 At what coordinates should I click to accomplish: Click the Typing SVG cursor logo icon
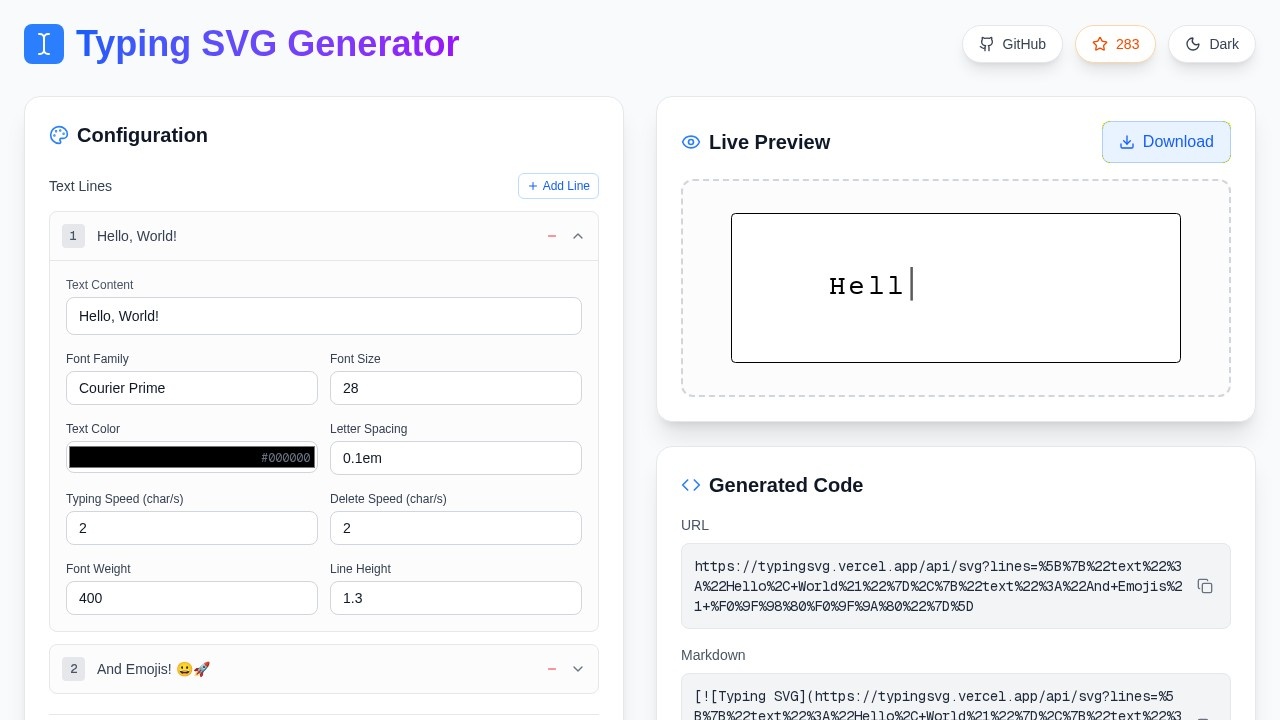(44, 44)
